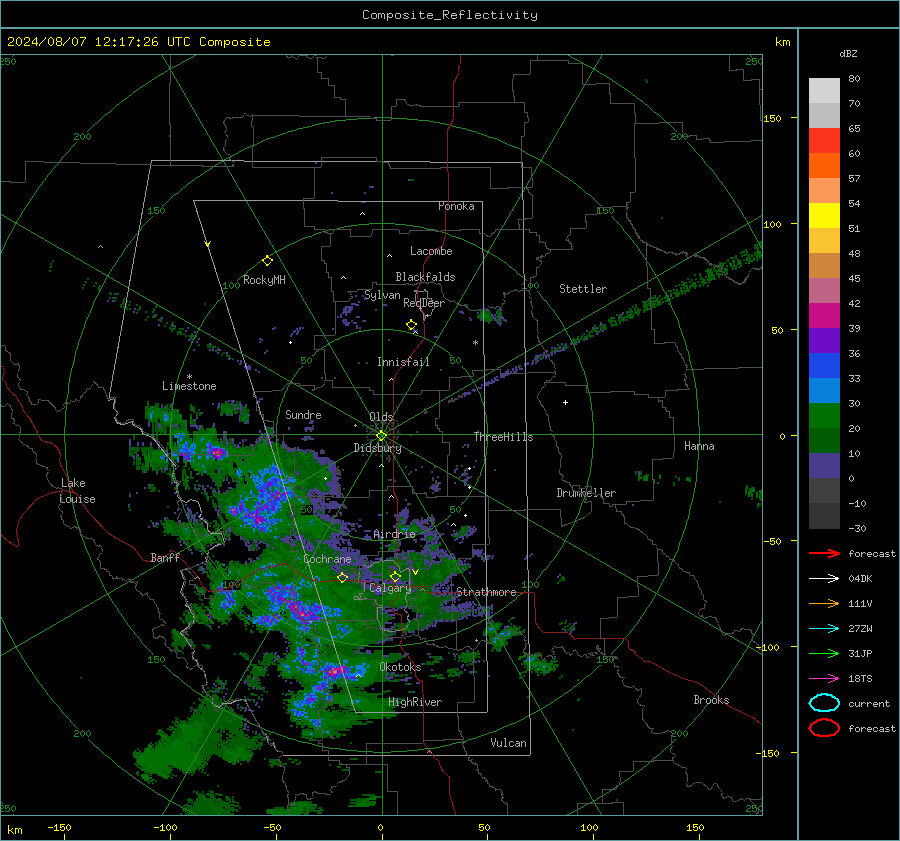Image resolution: width=900 pixels, height=841 pixels.
Task: Click the orange 111V arrow in legend
Action: (824, 603)
